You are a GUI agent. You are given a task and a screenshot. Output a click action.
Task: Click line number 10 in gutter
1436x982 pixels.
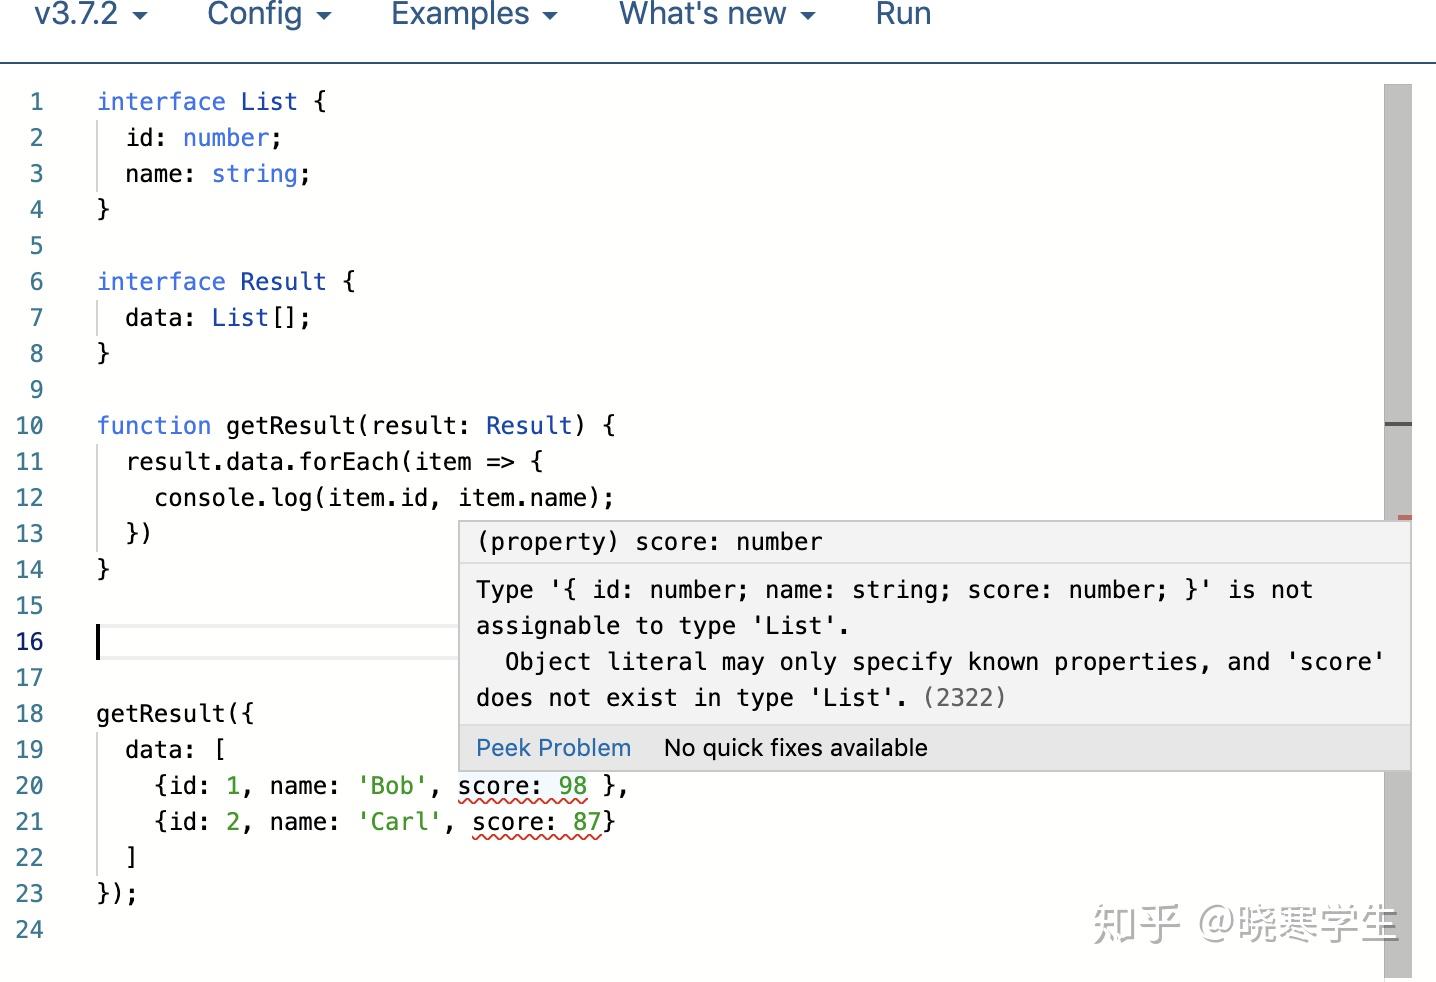point(30,426)
